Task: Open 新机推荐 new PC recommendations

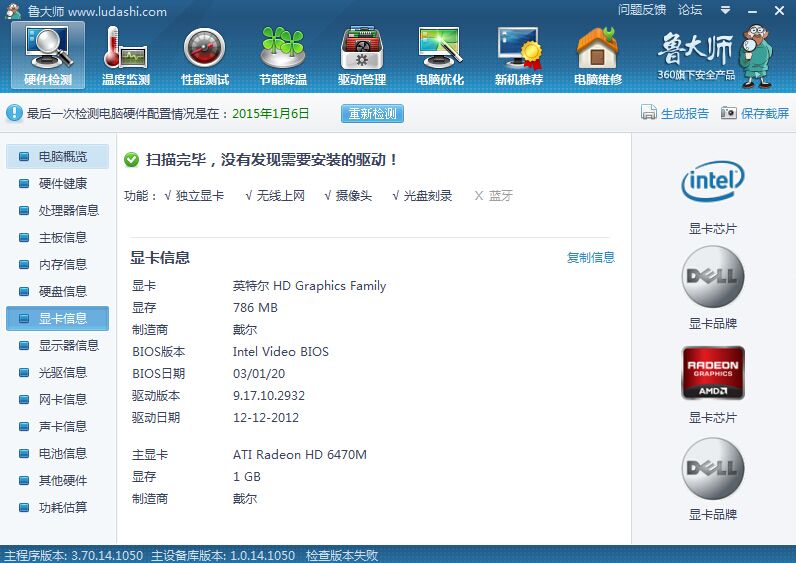Action: click(x=519, y=56)
